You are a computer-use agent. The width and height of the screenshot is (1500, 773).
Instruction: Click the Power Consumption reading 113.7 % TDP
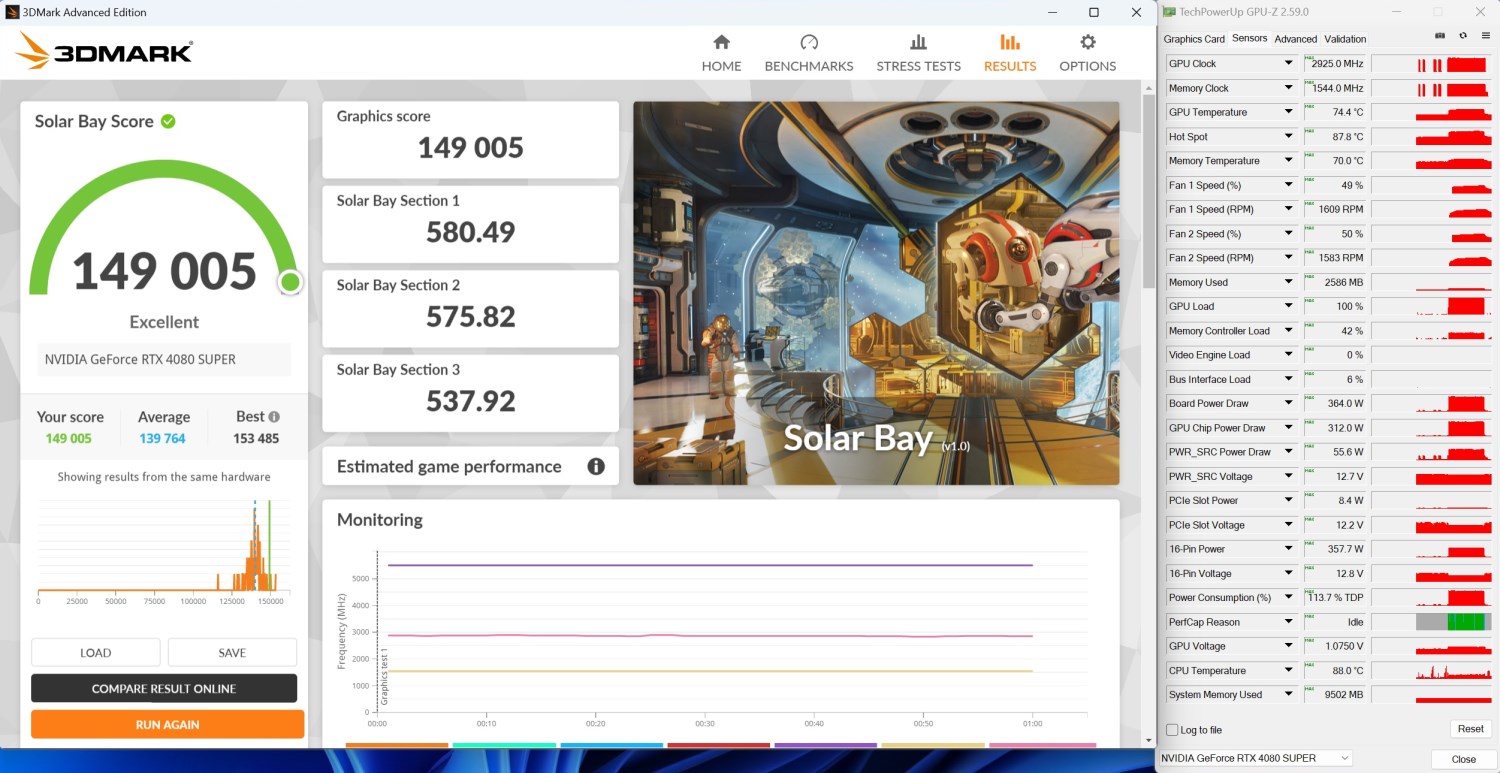1336,598
